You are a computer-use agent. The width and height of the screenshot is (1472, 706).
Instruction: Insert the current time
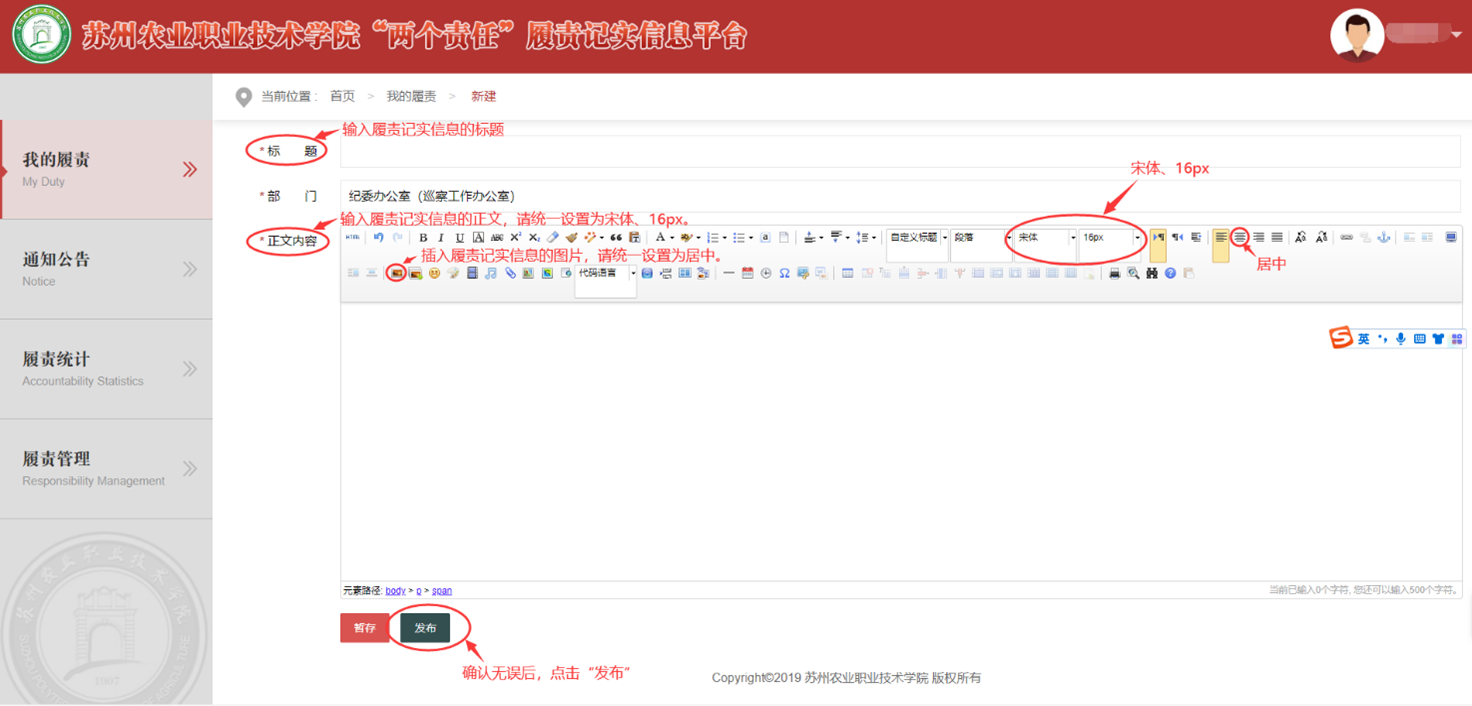pos(766,273)
